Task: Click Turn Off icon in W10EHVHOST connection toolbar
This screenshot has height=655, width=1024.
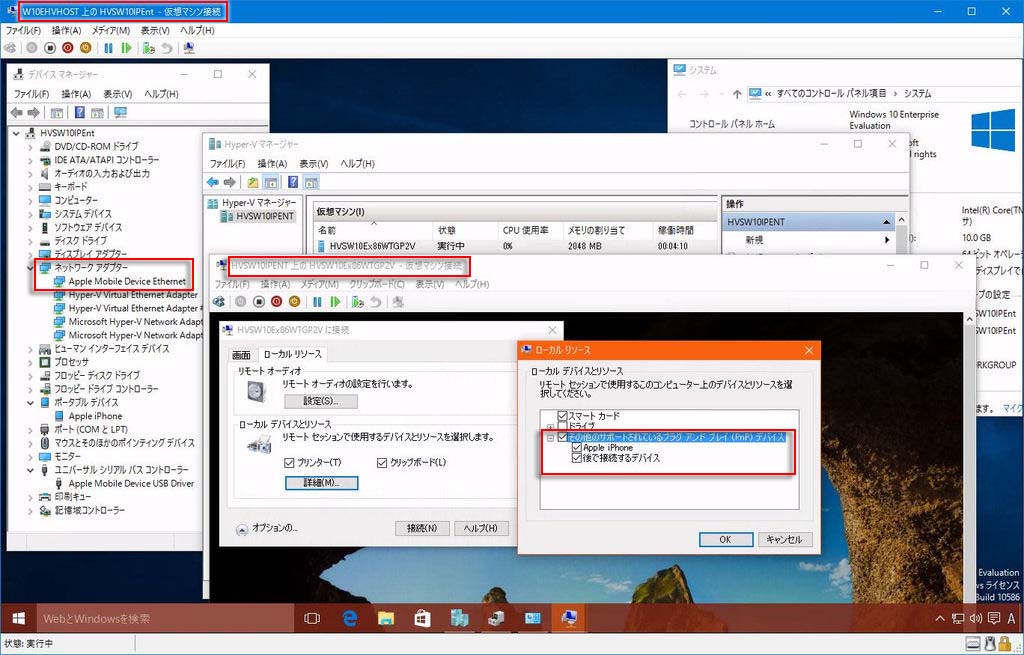Action: (50, 48)
